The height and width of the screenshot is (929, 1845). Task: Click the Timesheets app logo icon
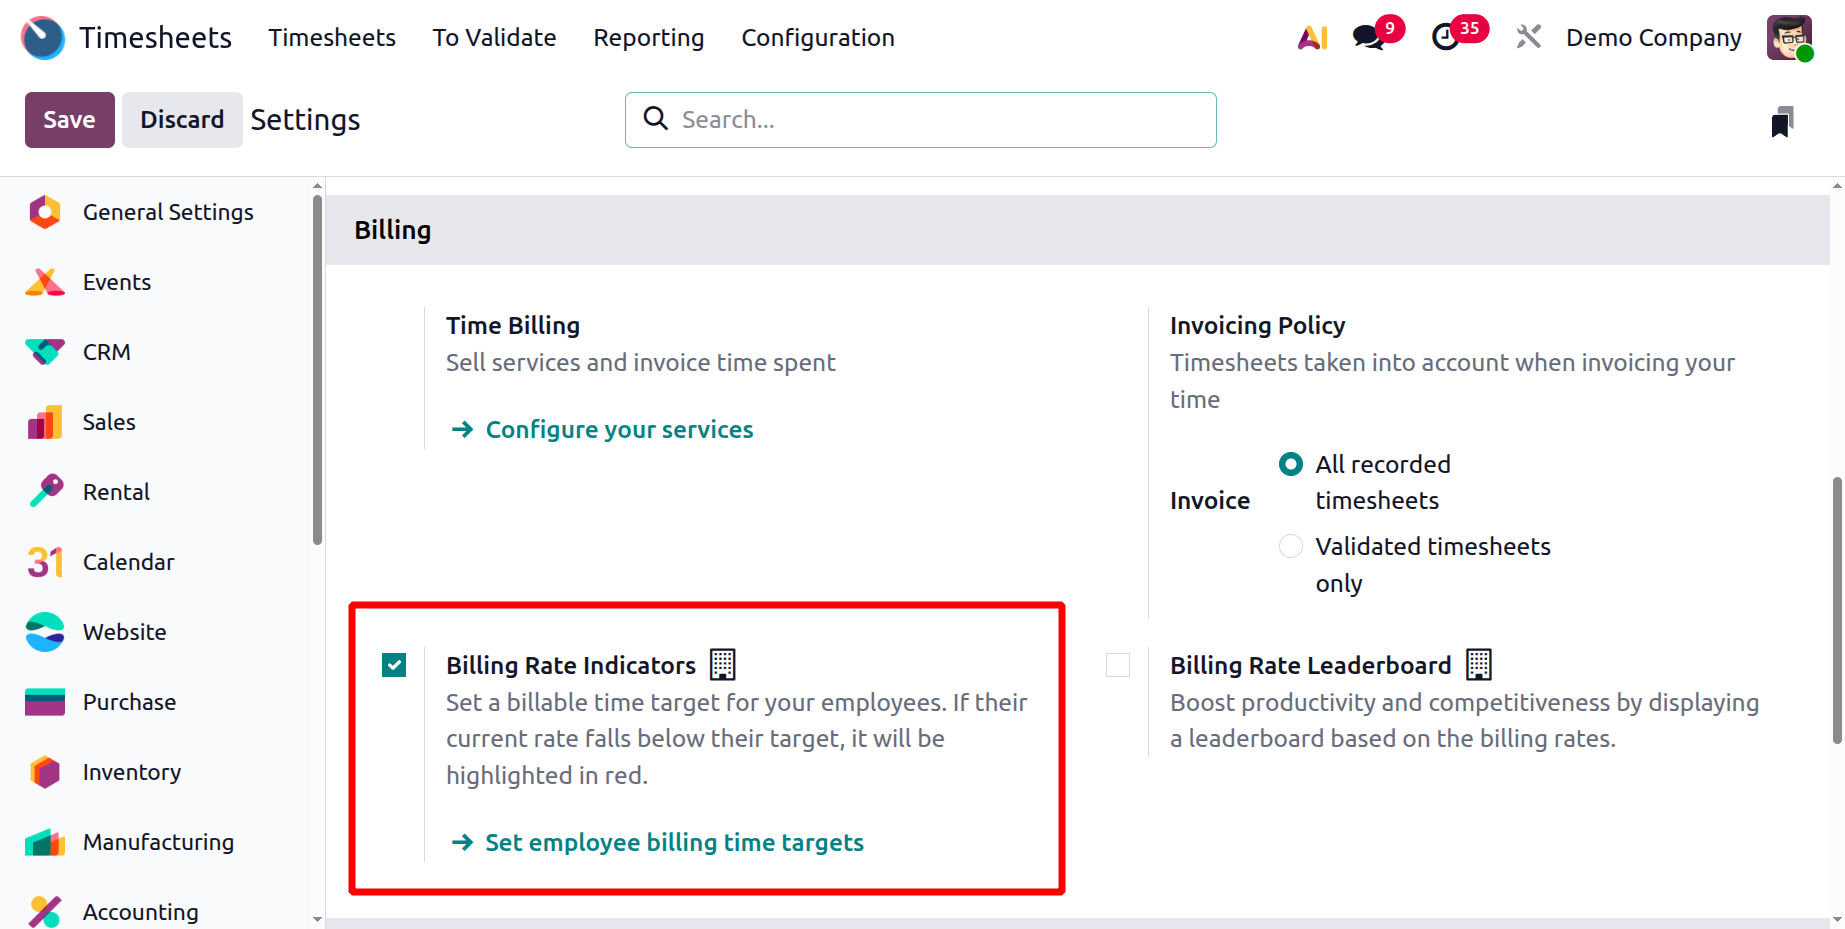pyautogui.click(x=43, y=38)
